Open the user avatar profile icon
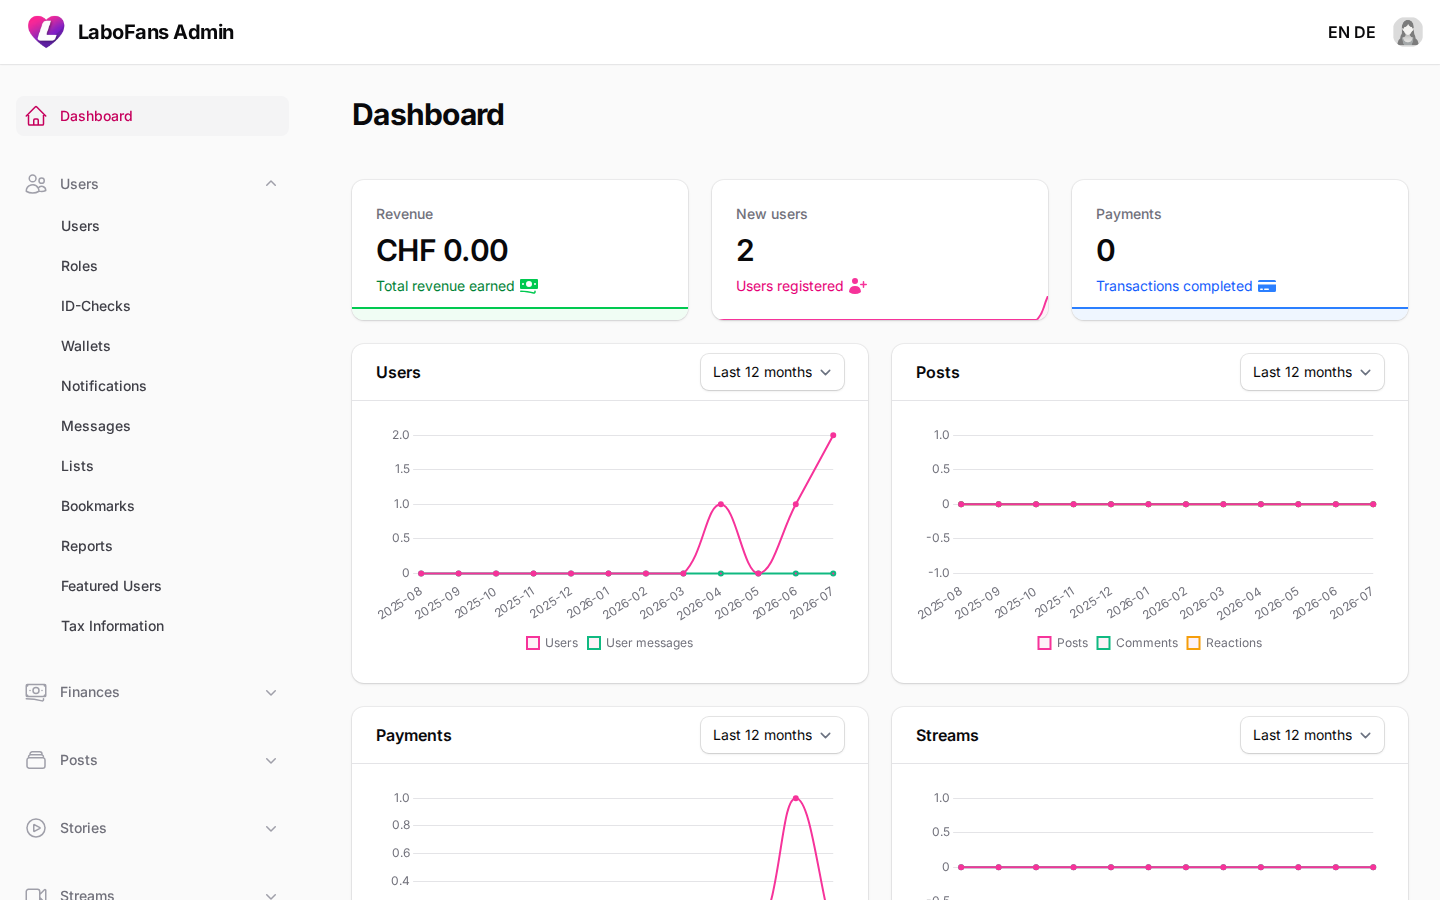This screenshot has height=900, width=1440. [1408, 32]
